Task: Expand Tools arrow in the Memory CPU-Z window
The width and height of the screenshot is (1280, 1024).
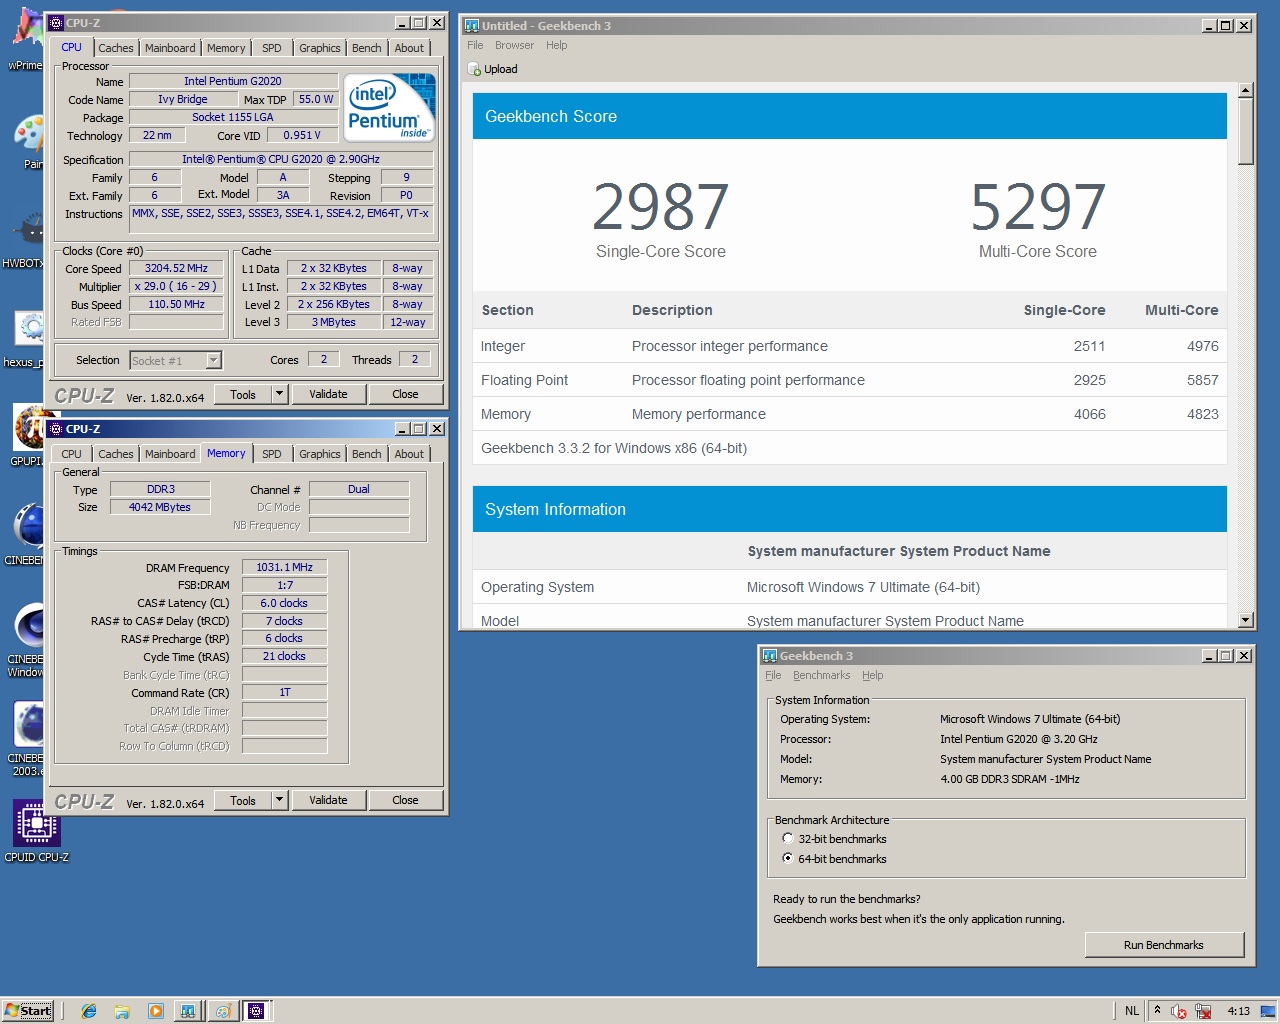Action: (x=280, y=800)
